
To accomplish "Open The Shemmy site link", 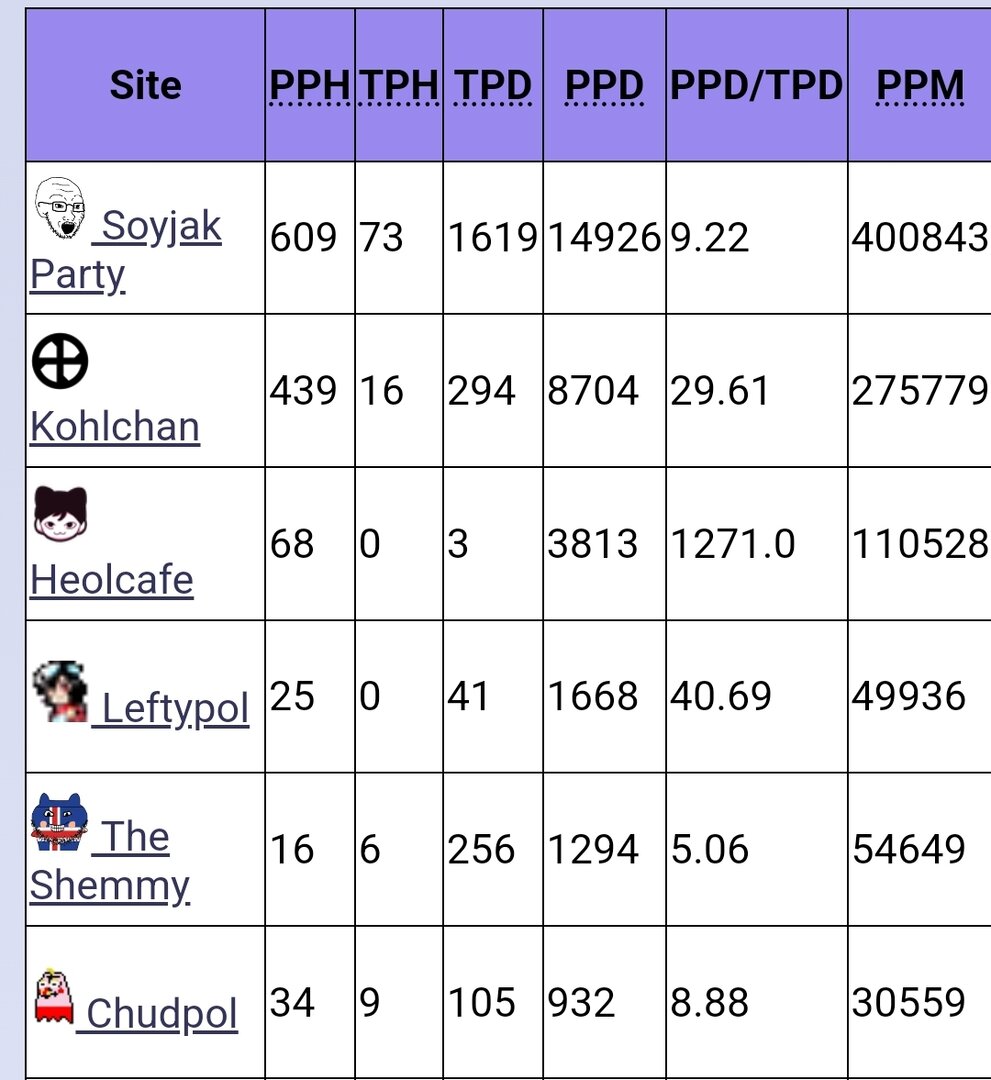I will pos(110,861).
